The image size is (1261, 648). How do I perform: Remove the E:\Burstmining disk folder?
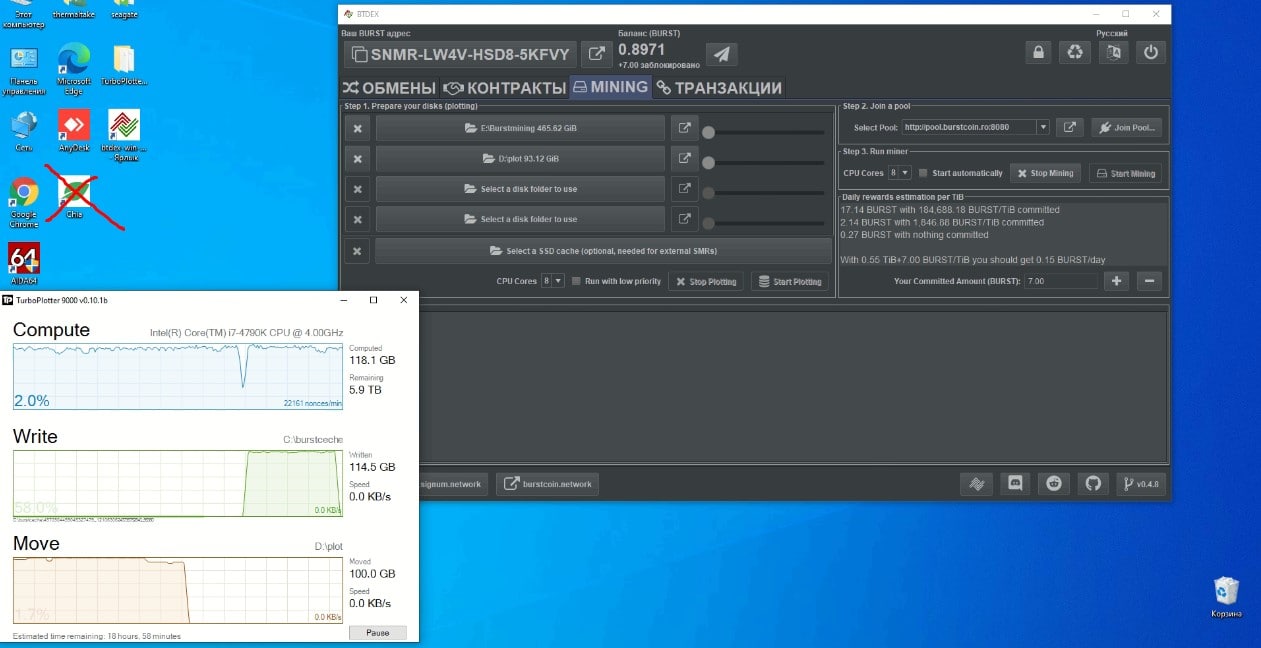coord(357,128)
